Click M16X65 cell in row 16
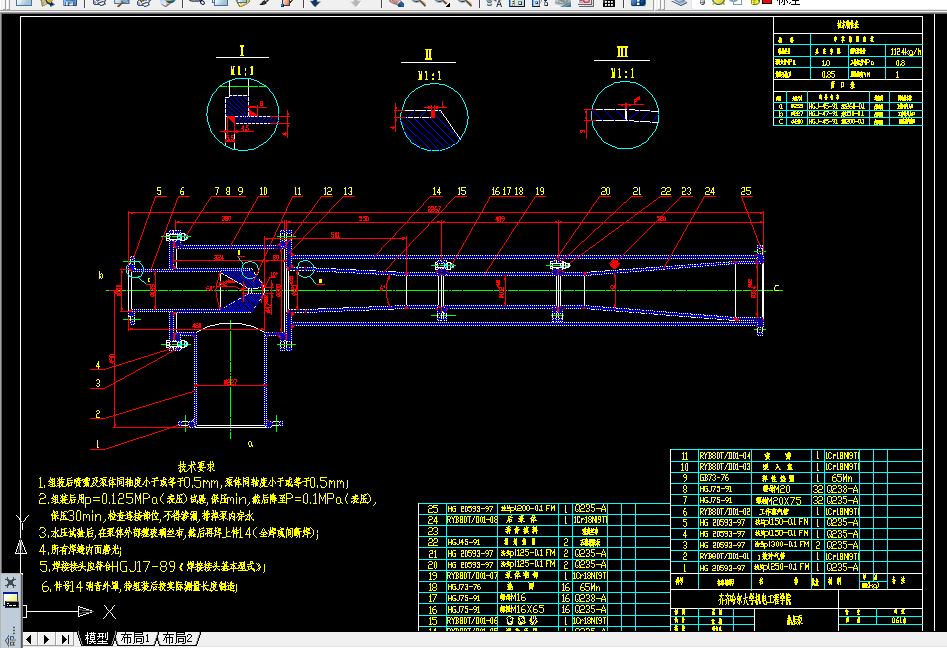The height and width of the screenshot is (648, 947). tap(522, 609)
